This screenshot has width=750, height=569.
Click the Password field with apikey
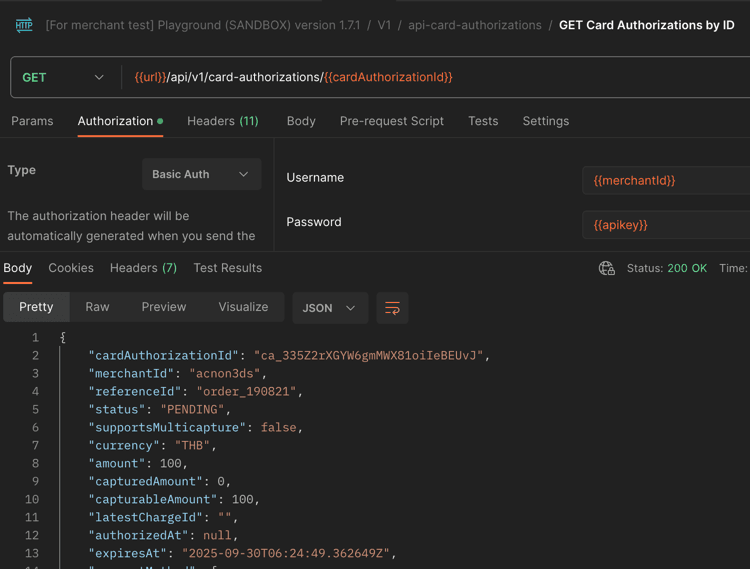pyautogui.click(x=665, y=225)
